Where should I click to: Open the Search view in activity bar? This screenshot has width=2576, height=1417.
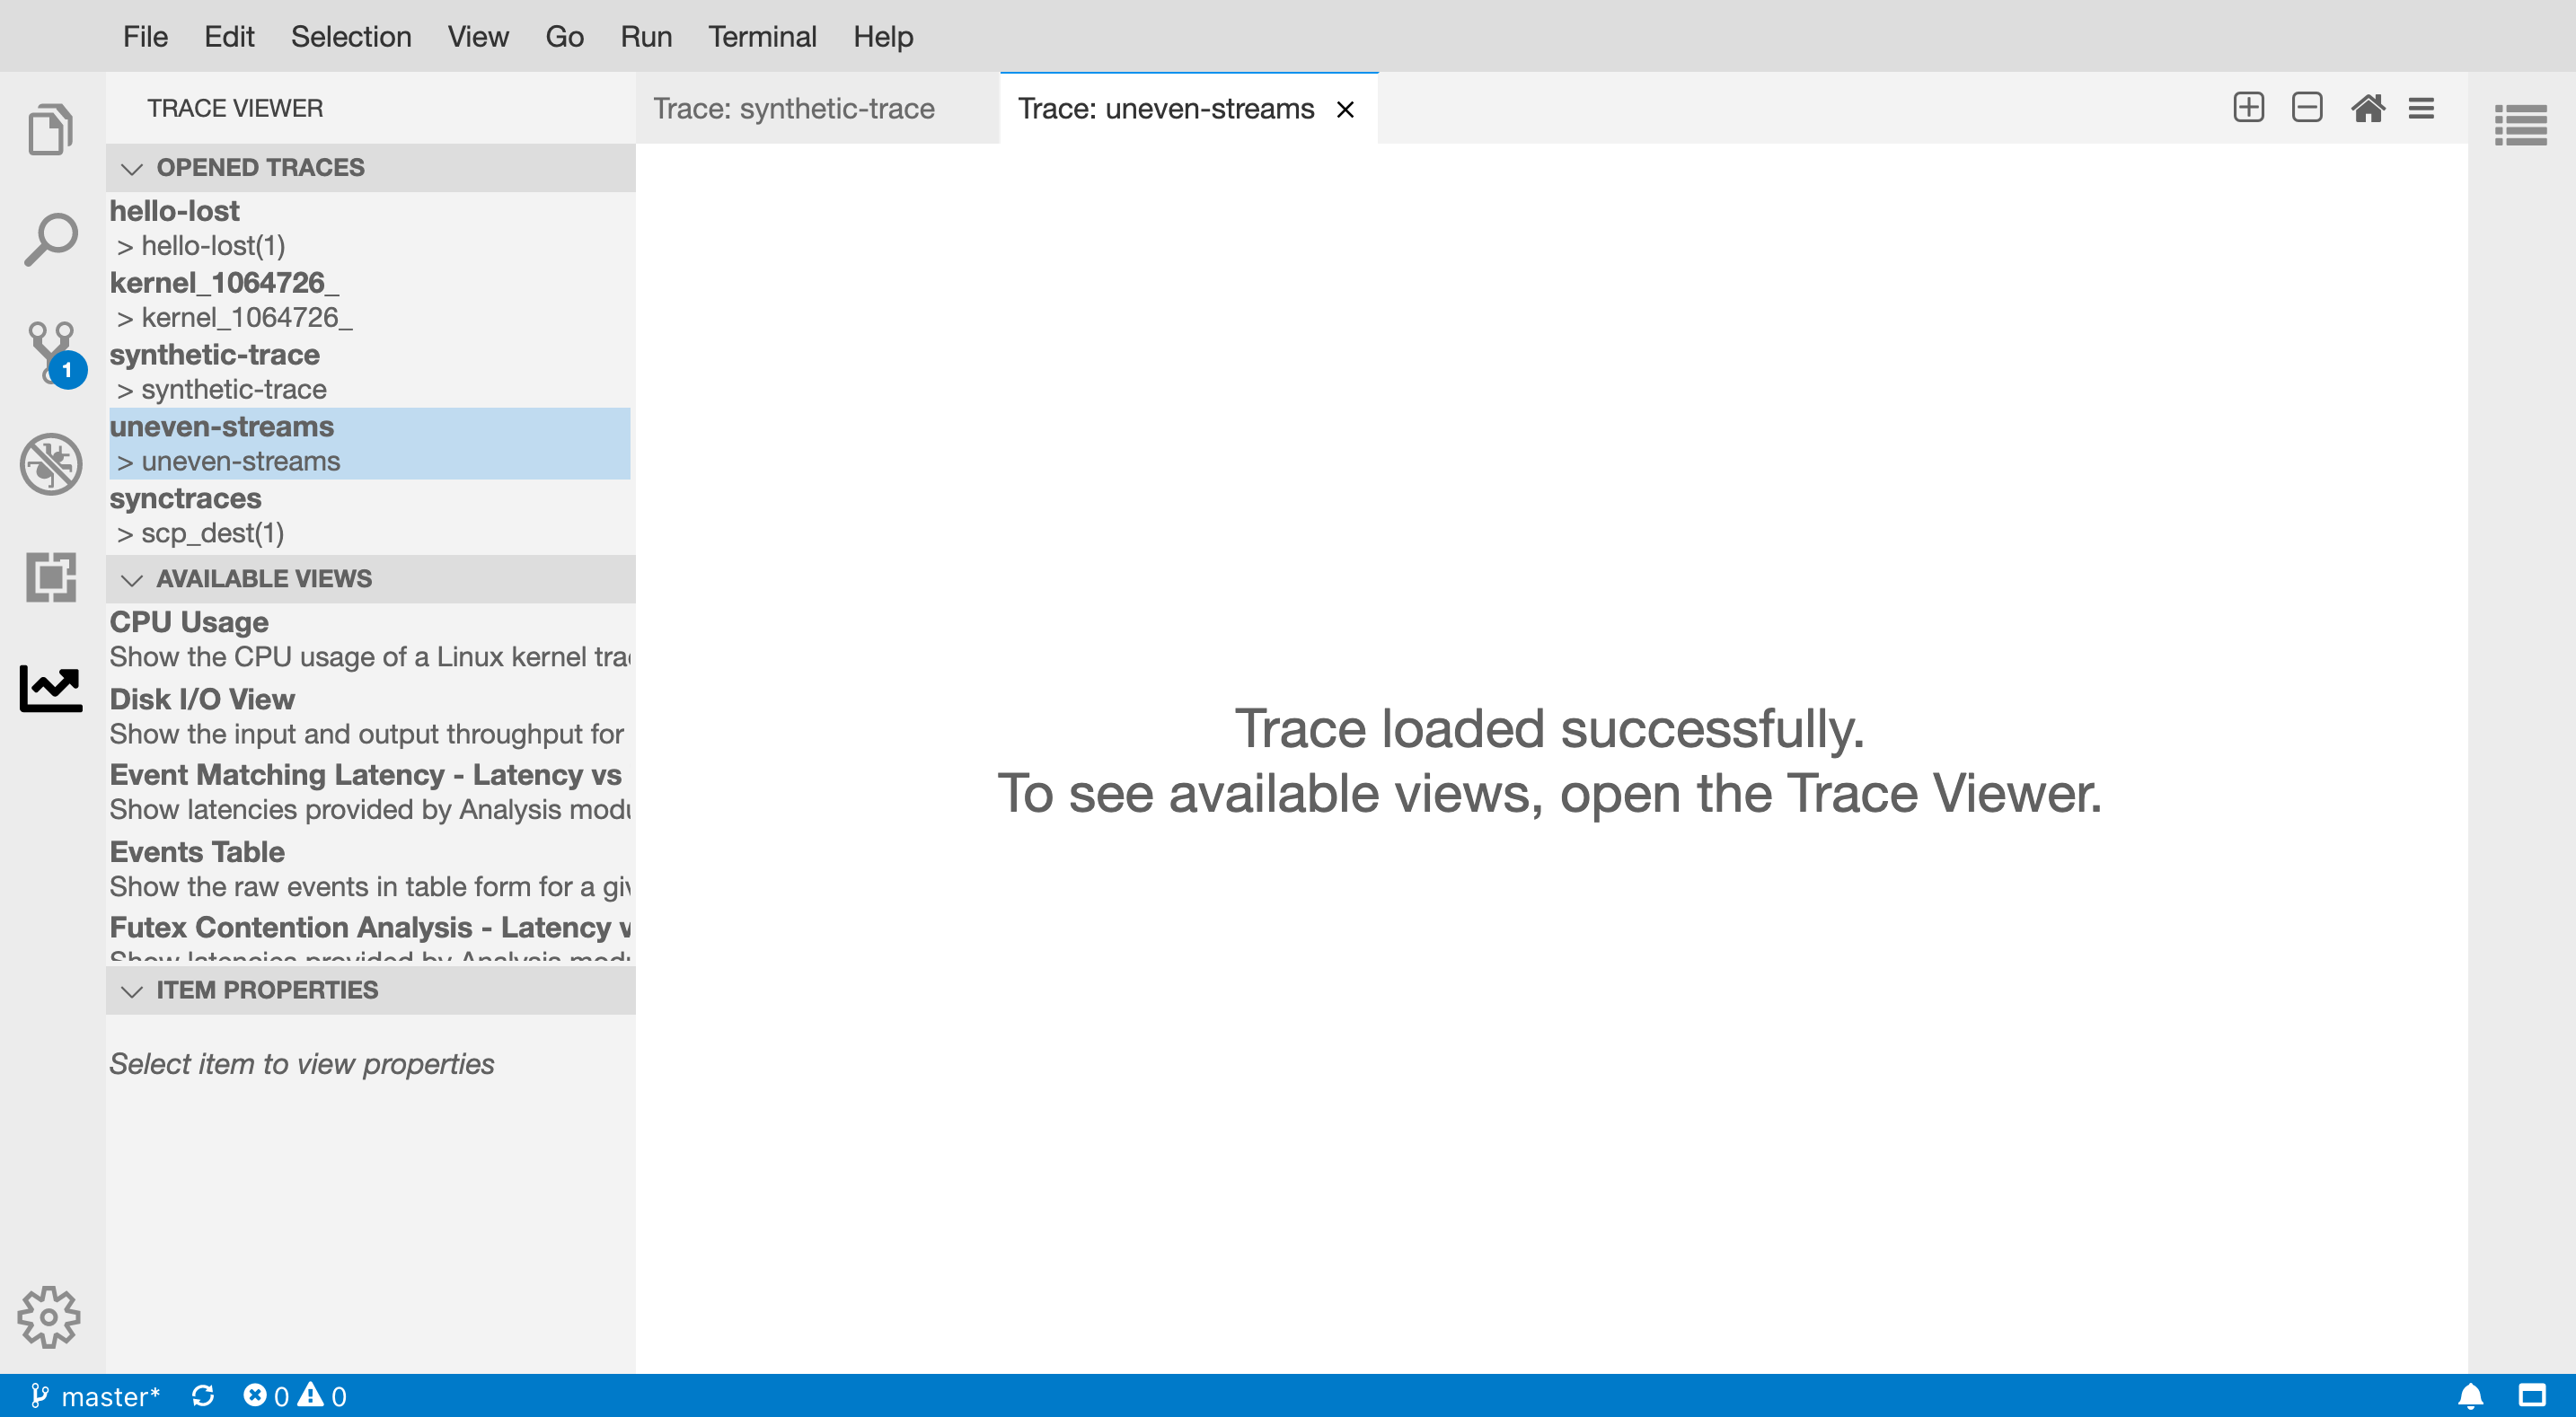coord(50,240)
